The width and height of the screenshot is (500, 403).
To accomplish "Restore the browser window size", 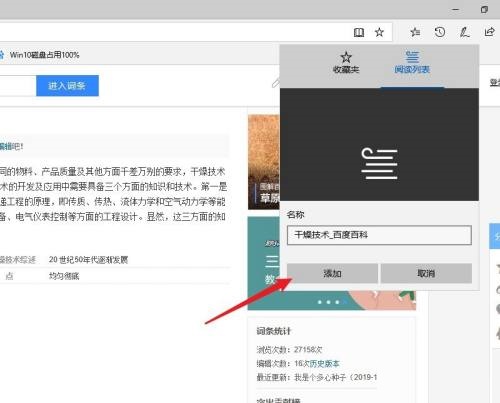I will [484, 10].
